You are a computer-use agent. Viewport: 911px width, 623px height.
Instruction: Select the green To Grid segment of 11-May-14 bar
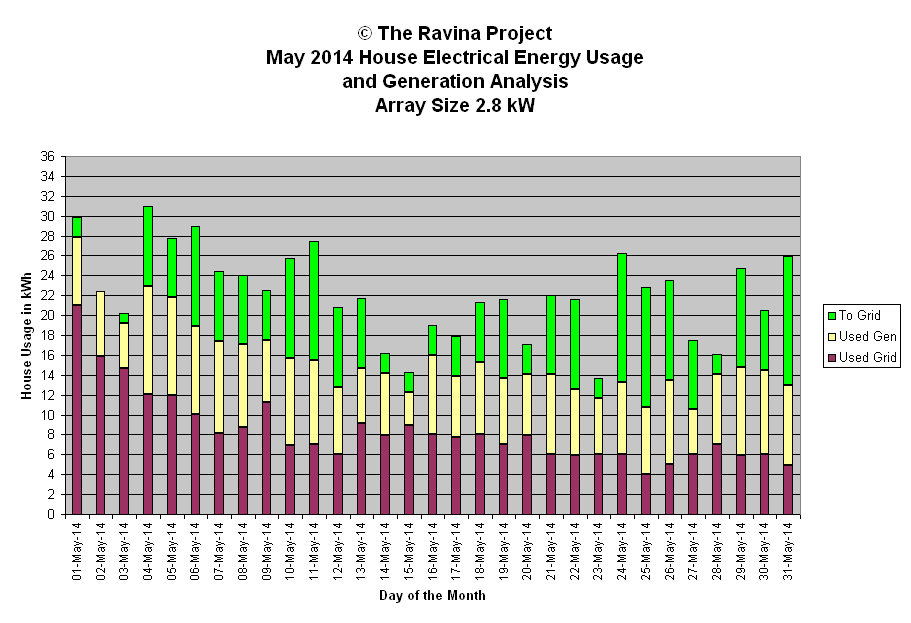pyautogui.click(x=314, y=301)
